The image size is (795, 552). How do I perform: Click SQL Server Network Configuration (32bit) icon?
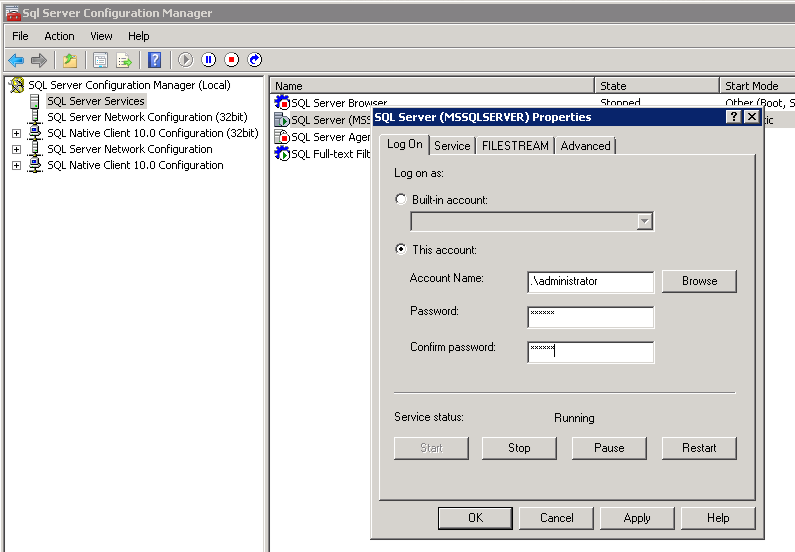tap(35, 117)
